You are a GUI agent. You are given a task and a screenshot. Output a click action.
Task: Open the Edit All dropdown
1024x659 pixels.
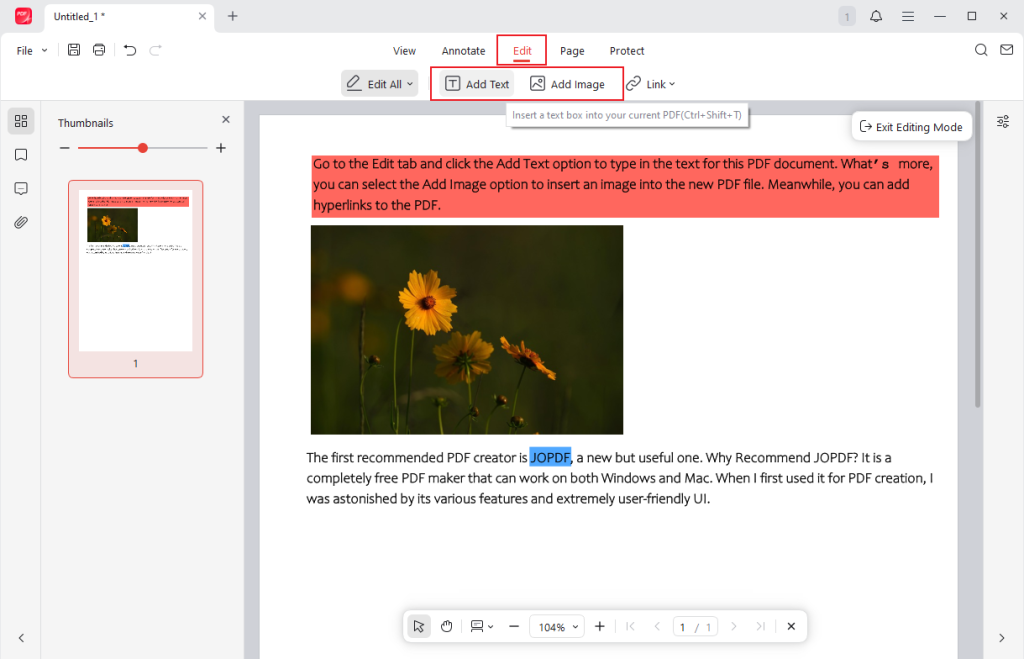point(379,83)
